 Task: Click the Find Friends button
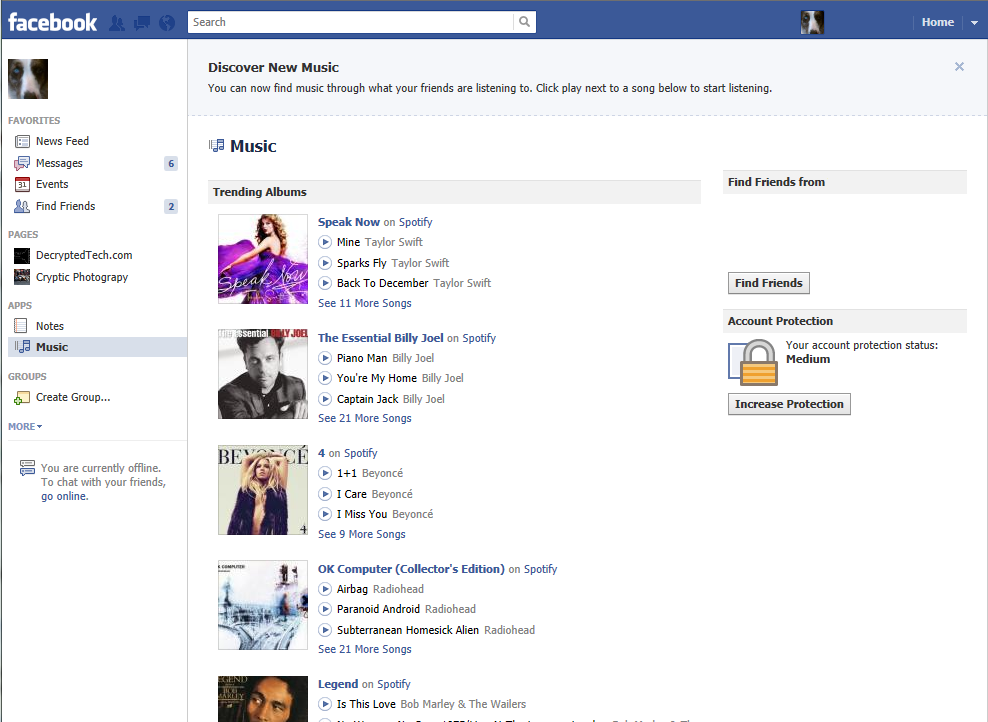coord(768,283)
